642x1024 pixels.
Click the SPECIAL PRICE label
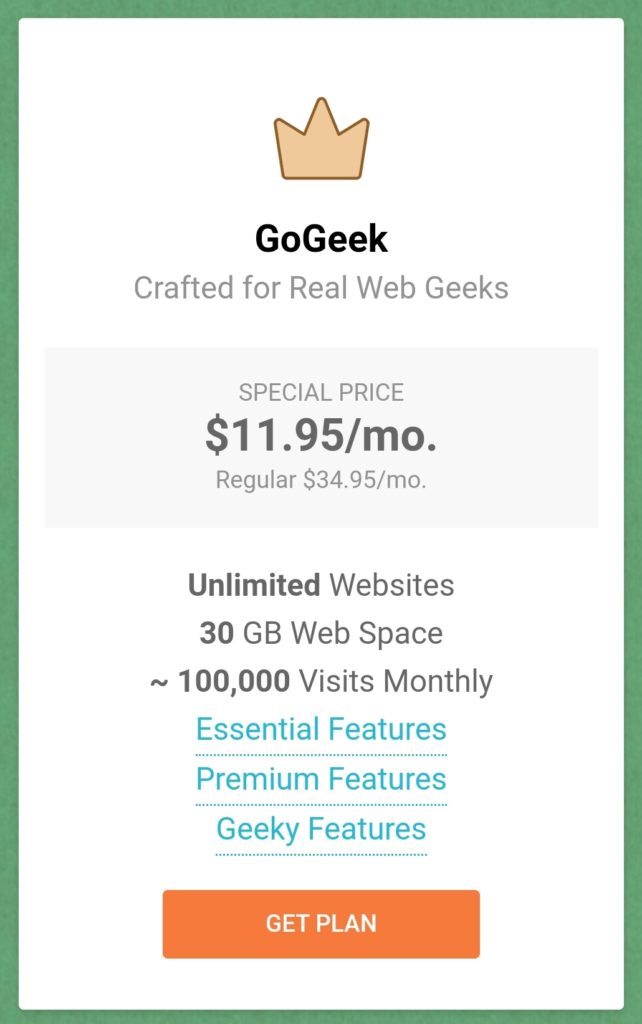tap(321, 392)
